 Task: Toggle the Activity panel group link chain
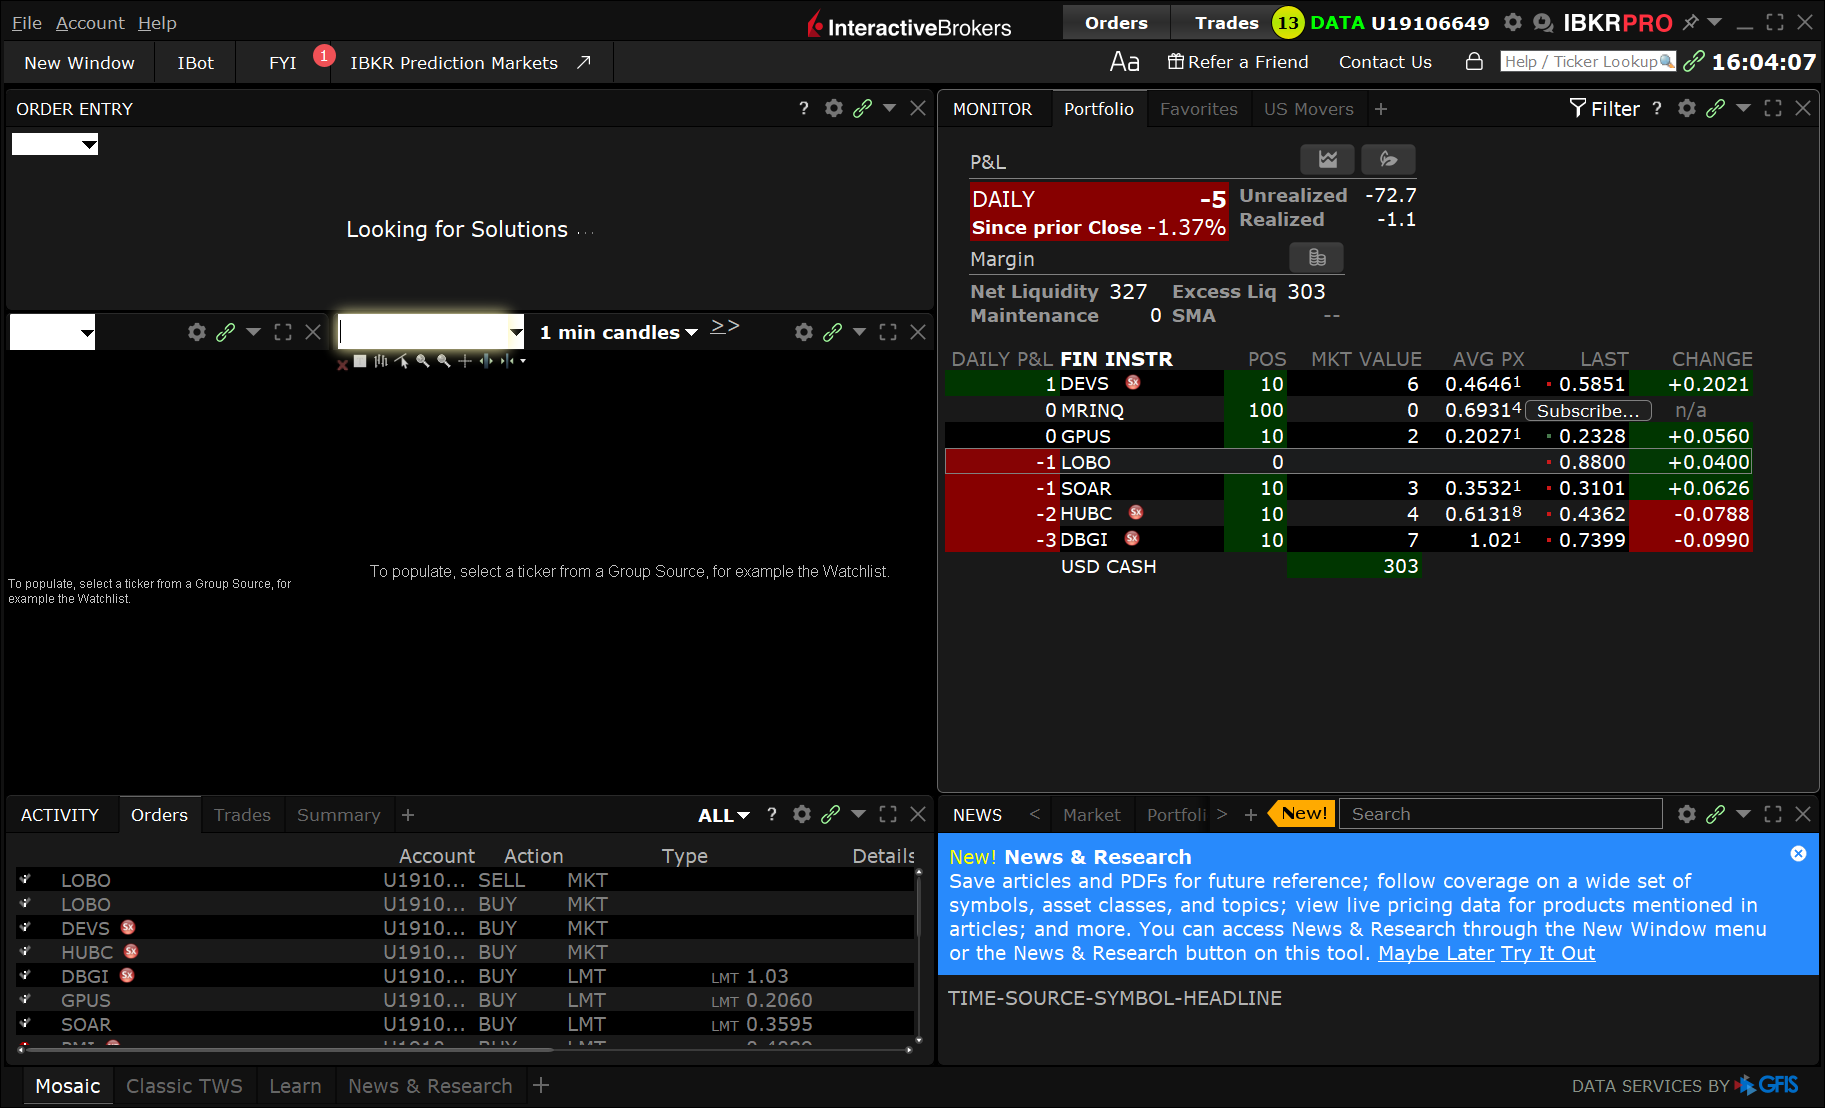(830, 814)
